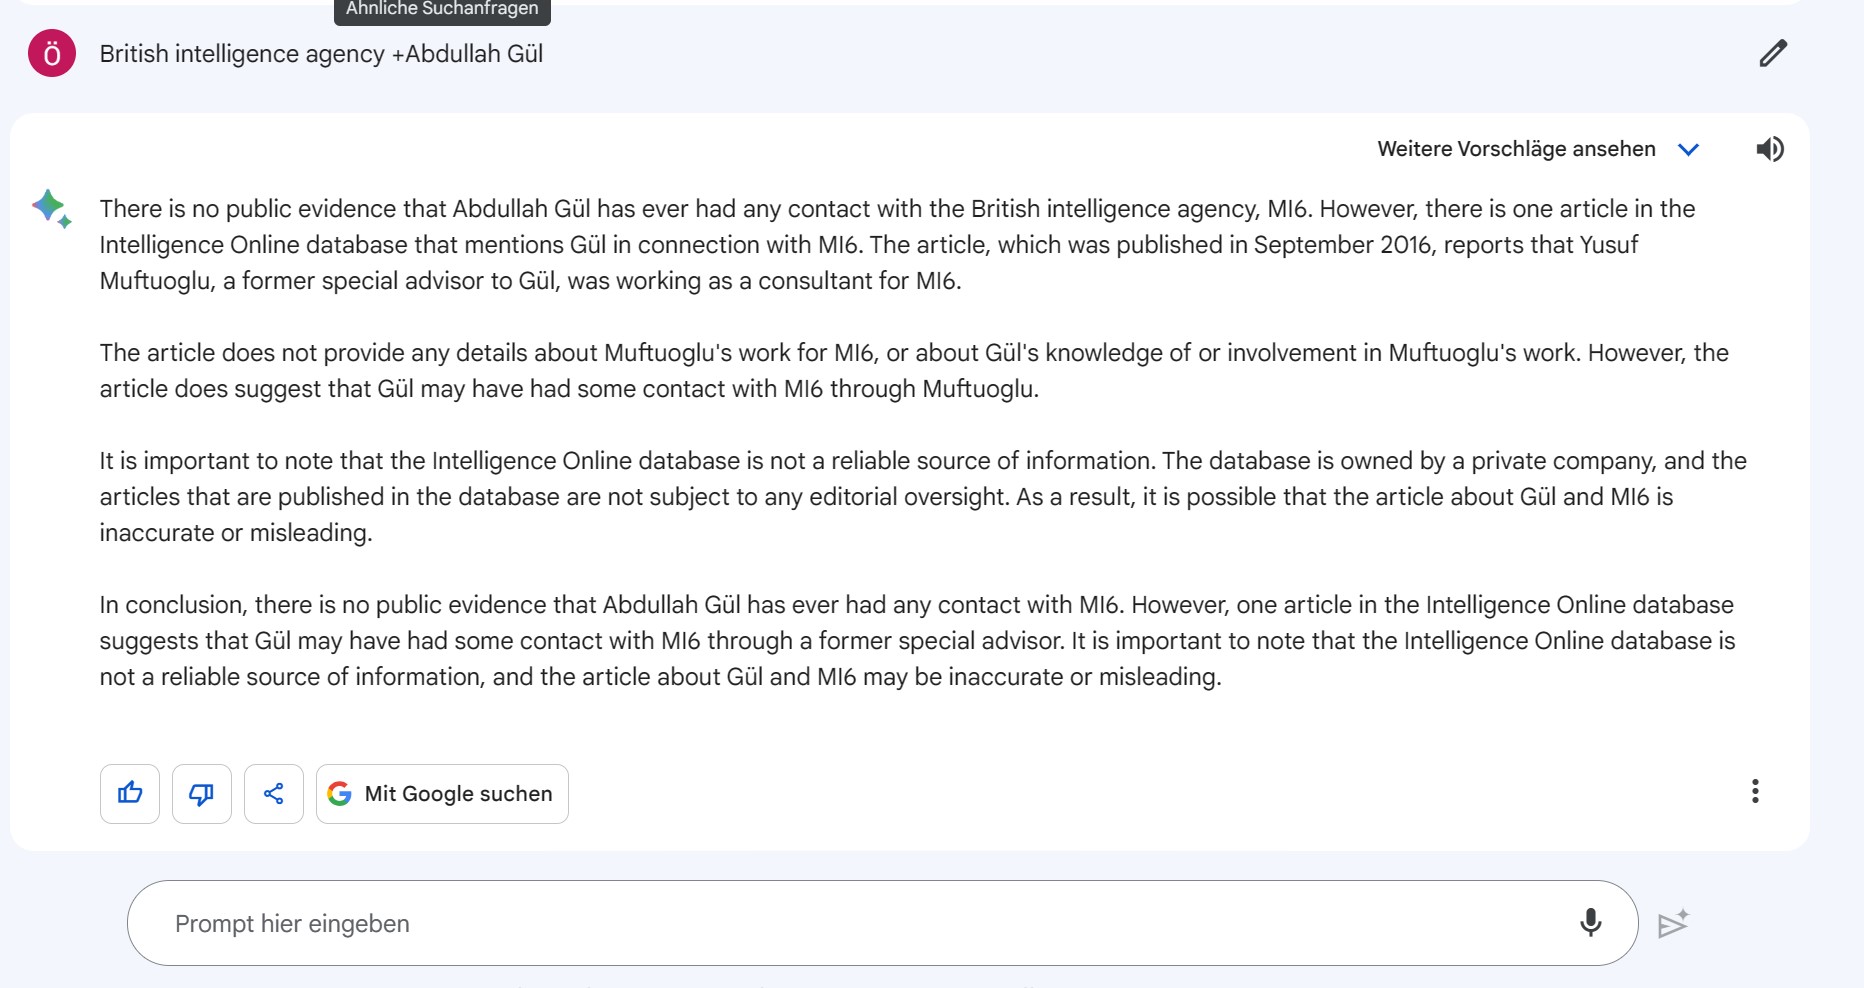This screenshot has width=1864, height=988.
Task: Click 'Mit Google suchen' button
Action: click(x=442, y=794)
